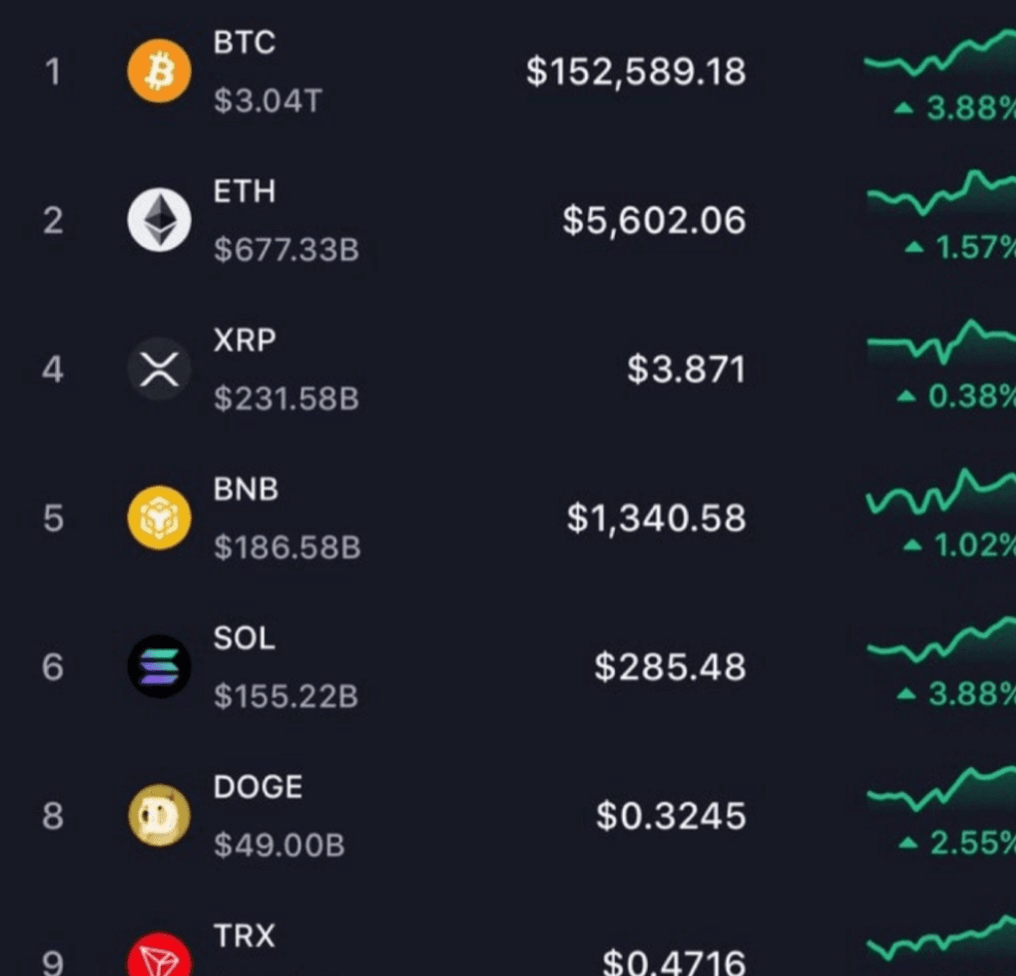This screenshot has height=976, width=1016.
Task: Select the DOGE ticker name
Action: 258,787
